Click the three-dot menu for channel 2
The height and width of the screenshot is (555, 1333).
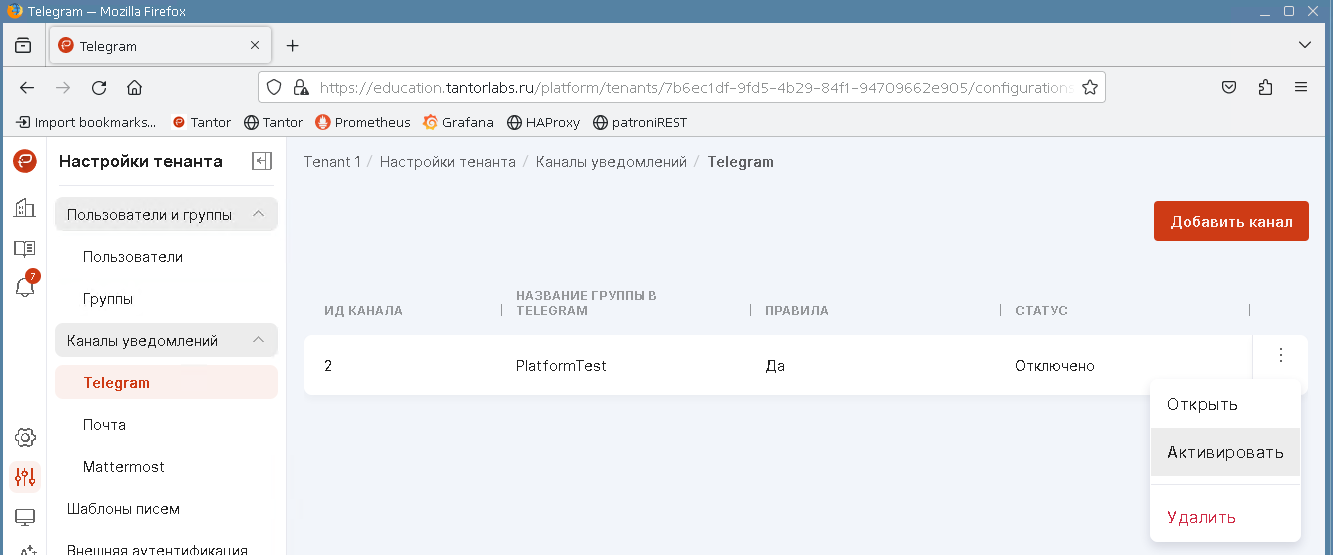[1280, 355]
